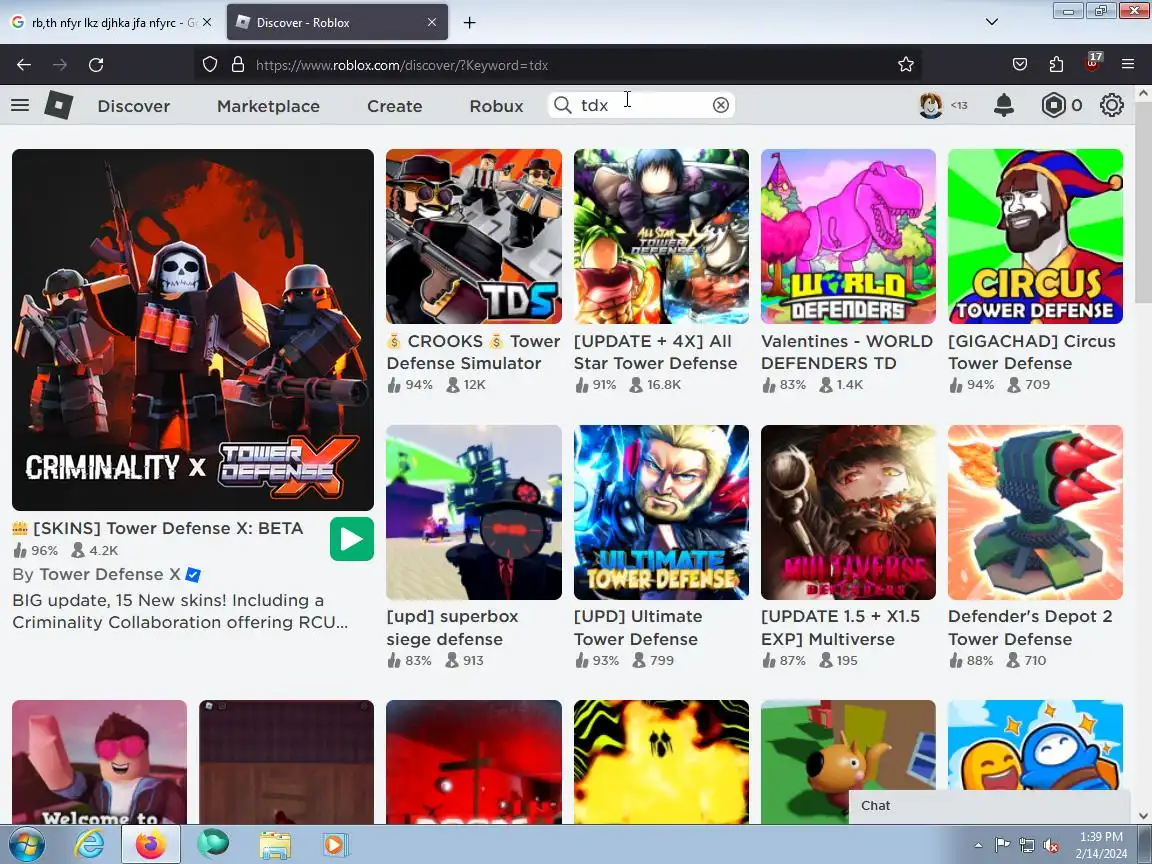Open CROOKS Tower Defense Simulator title
Screen dimensions: 1152x864
click(474, 352)
